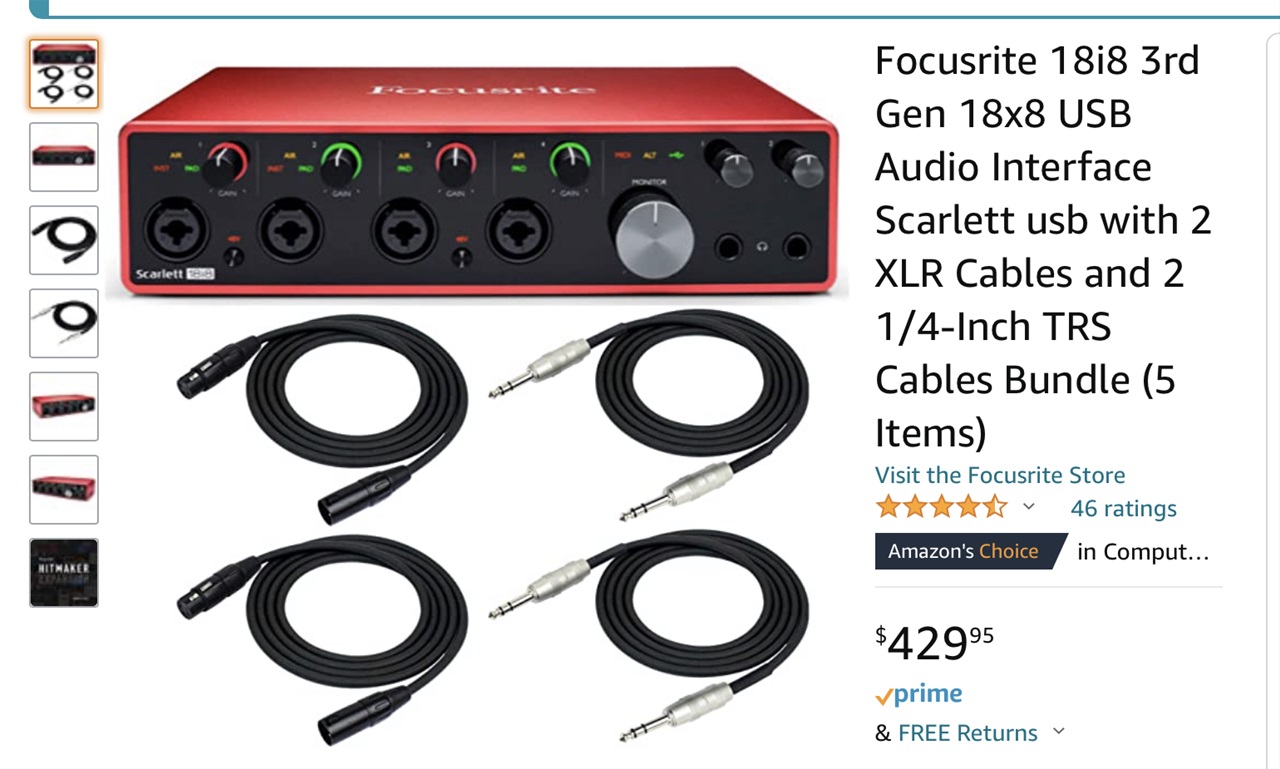Click the prime logo icon
The height and width of the screenshot is (769, 1280).
pyautogui.click(x=918, y=694)
